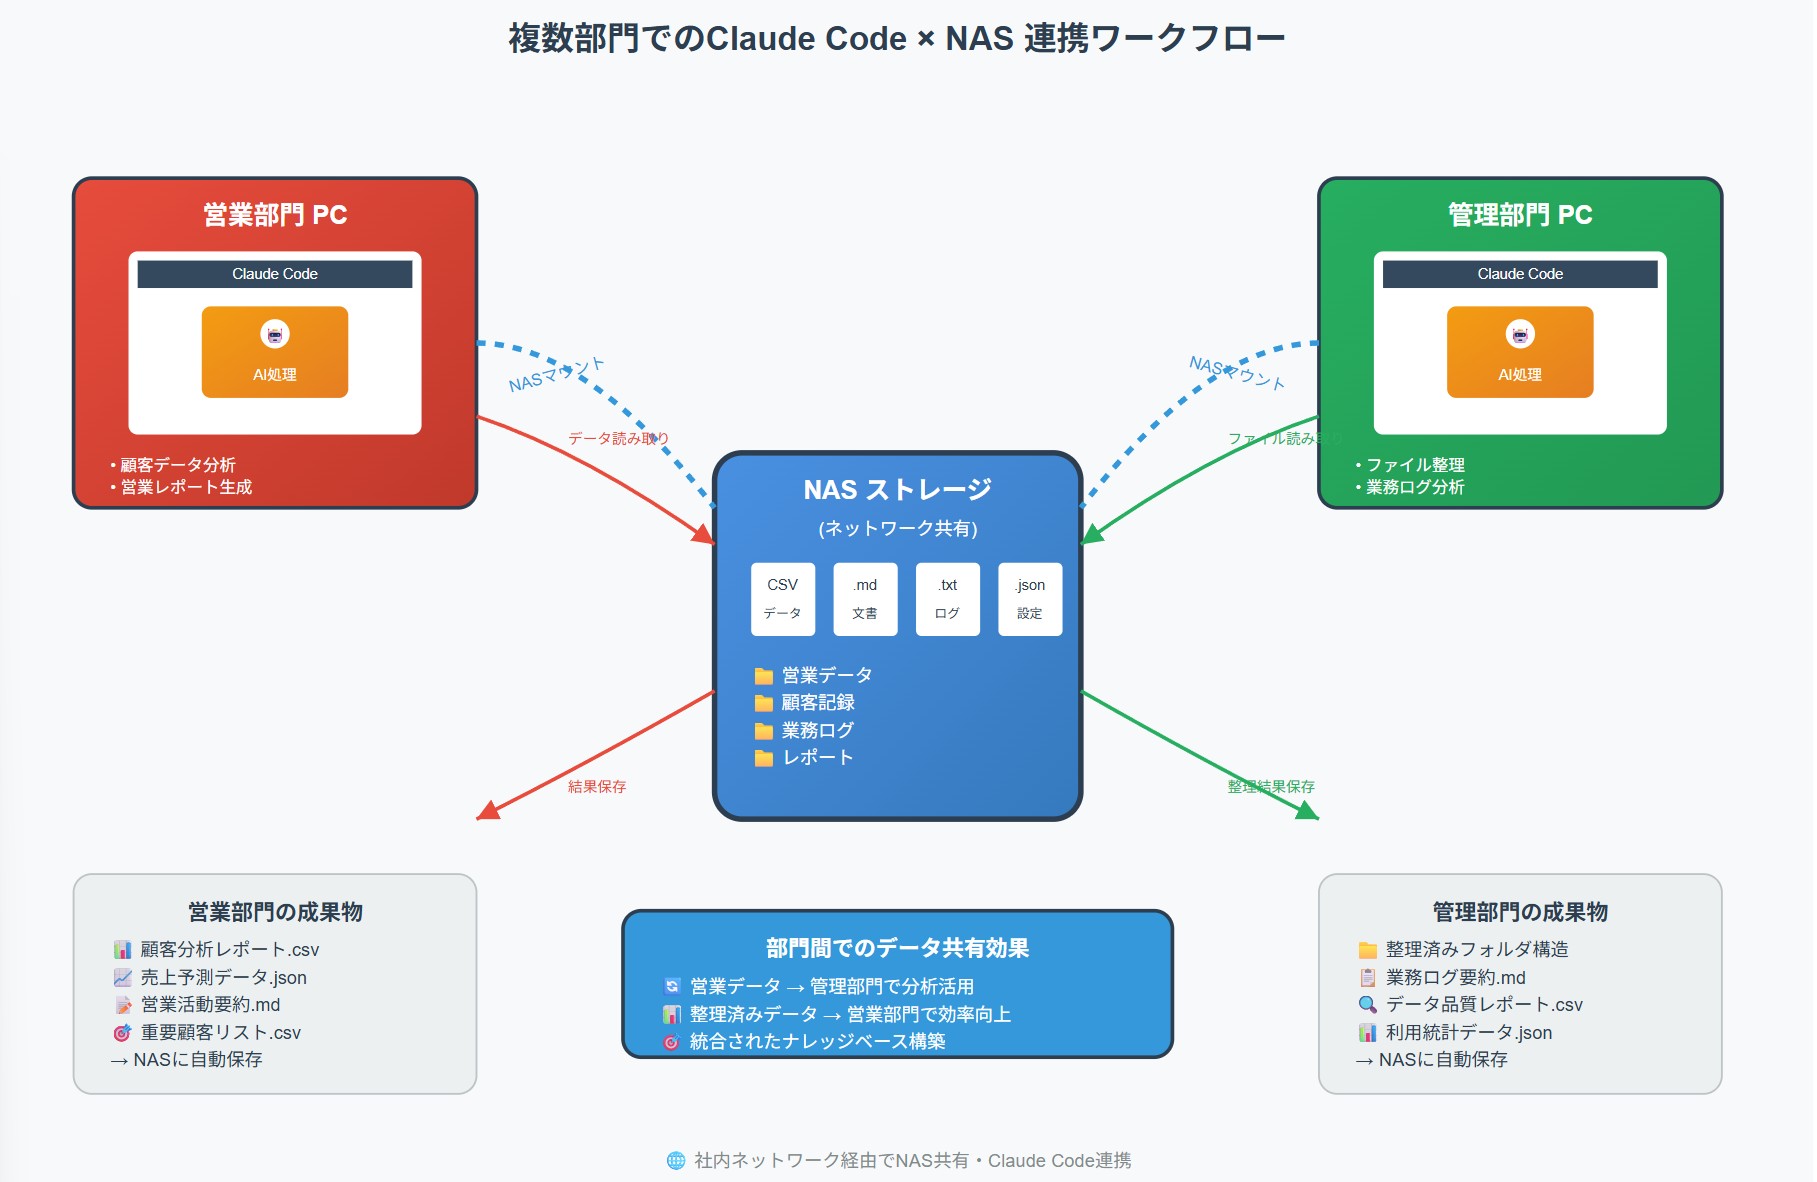
Task: Open the 営業データ folder icon
Action: pyautogui.click(x=763, y=675)
